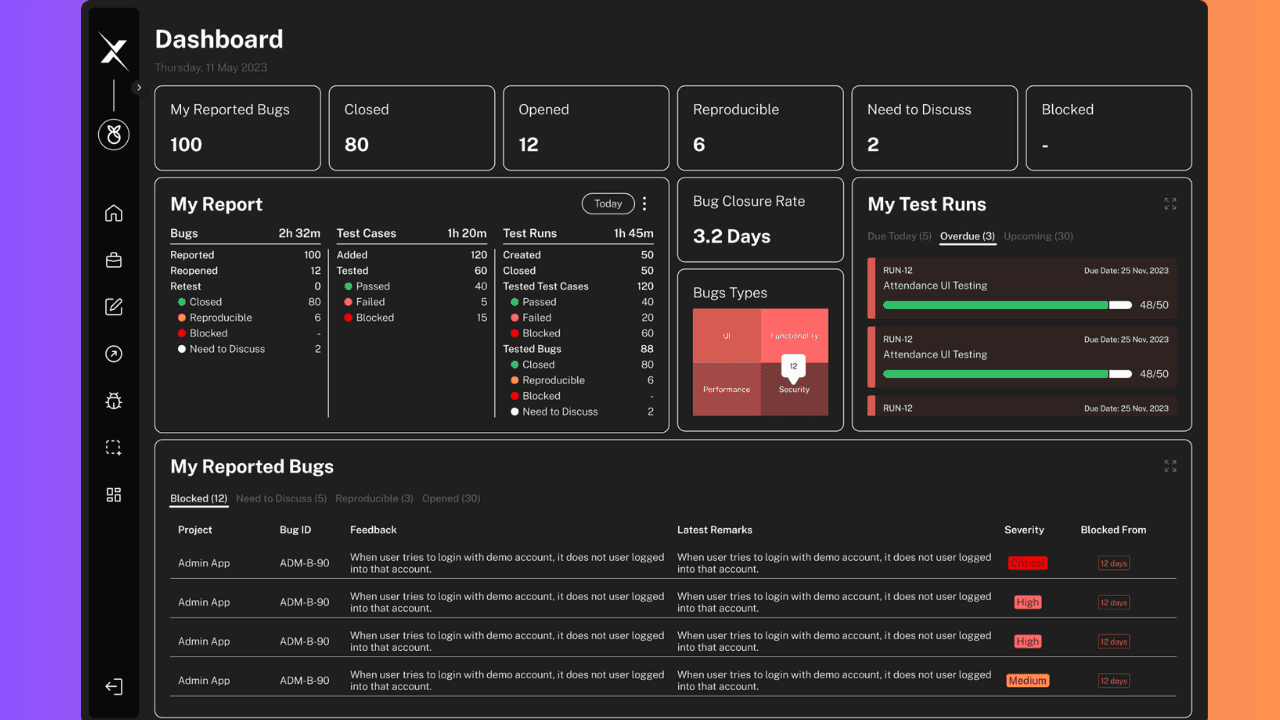Switch to Upcoming (30) tab
Viewport: 1280px width, 720px height.
1038,237
